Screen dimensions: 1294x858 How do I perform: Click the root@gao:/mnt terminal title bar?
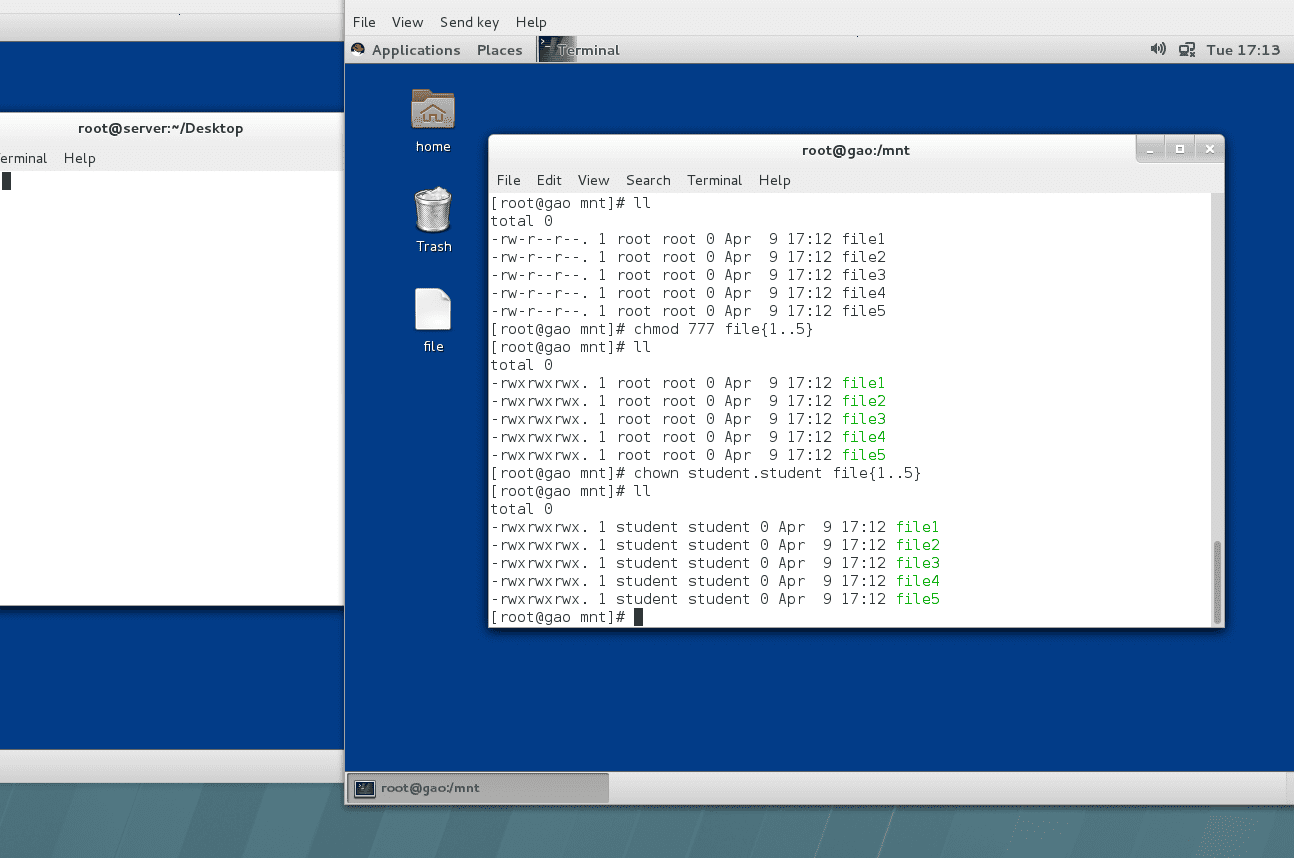tap(855, 150)
